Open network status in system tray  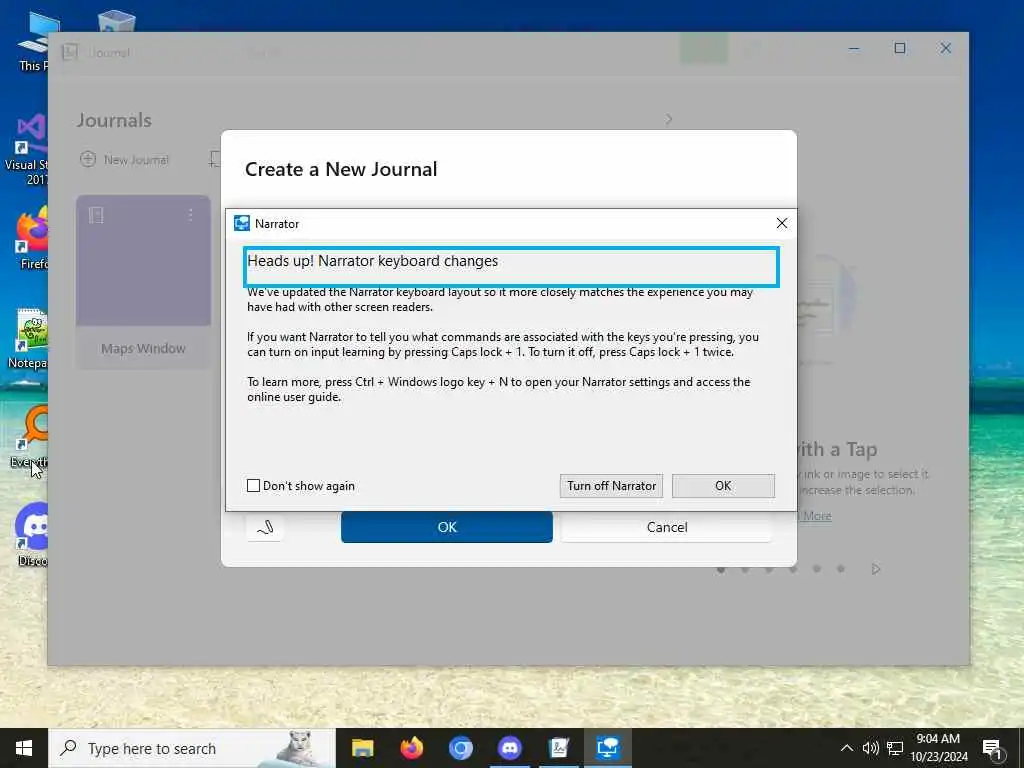coord(895,748)
